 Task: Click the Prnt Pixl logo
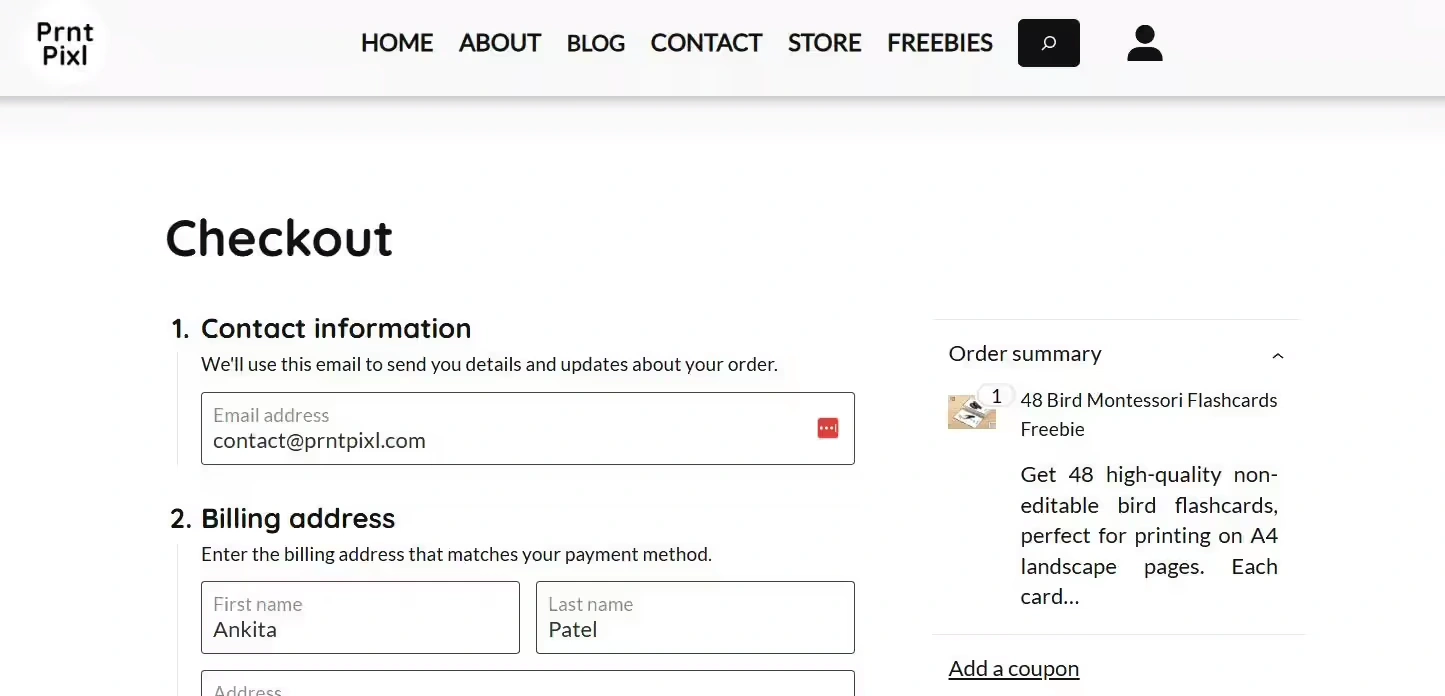[64, 43]
